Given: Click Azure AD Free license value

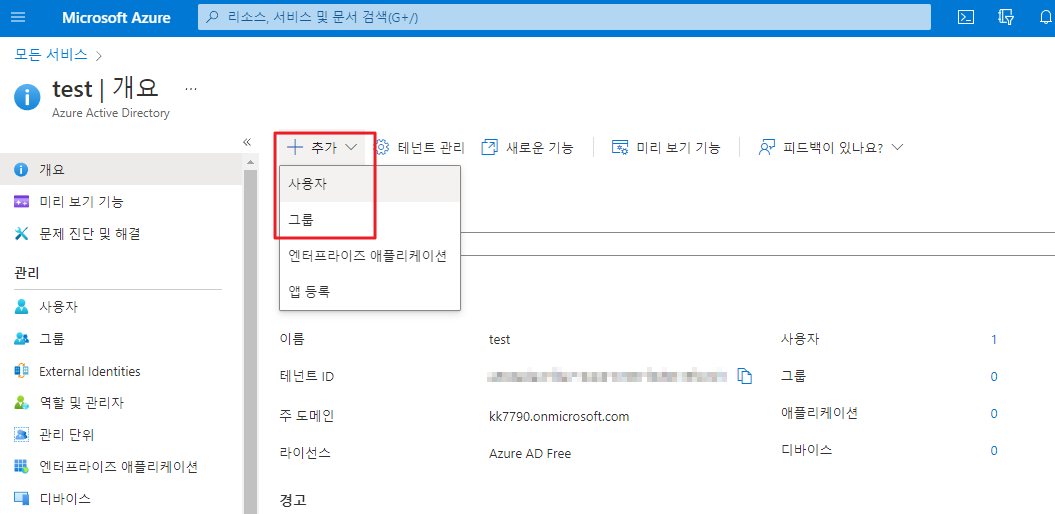Looking at the screenshot, I should 530,453.
